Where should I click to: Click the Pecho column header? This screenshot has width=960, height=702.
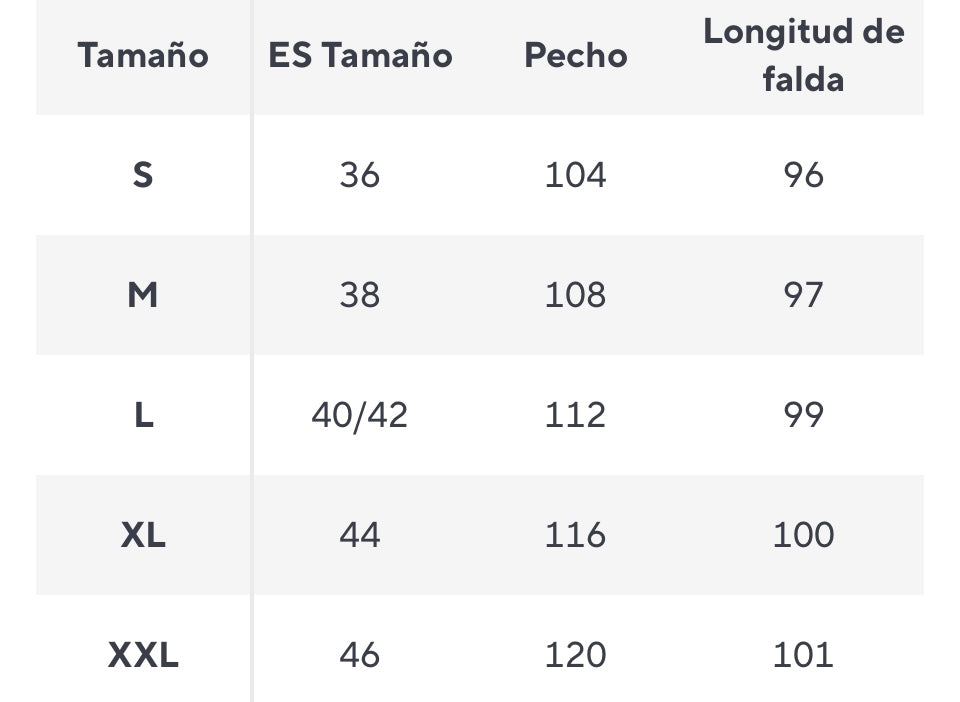pyautogui.click(x=575, y=55)
